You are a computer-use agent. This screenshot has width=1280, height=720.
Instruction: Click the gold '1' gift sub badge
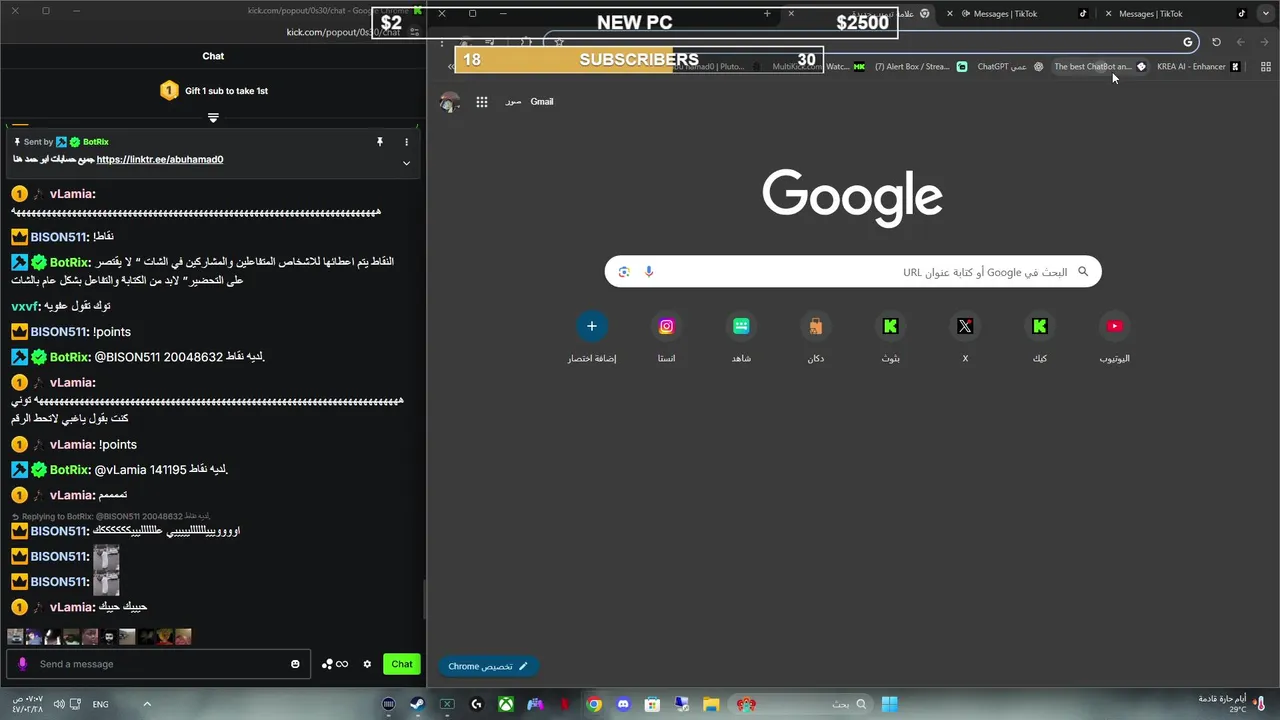click(169, 91)
